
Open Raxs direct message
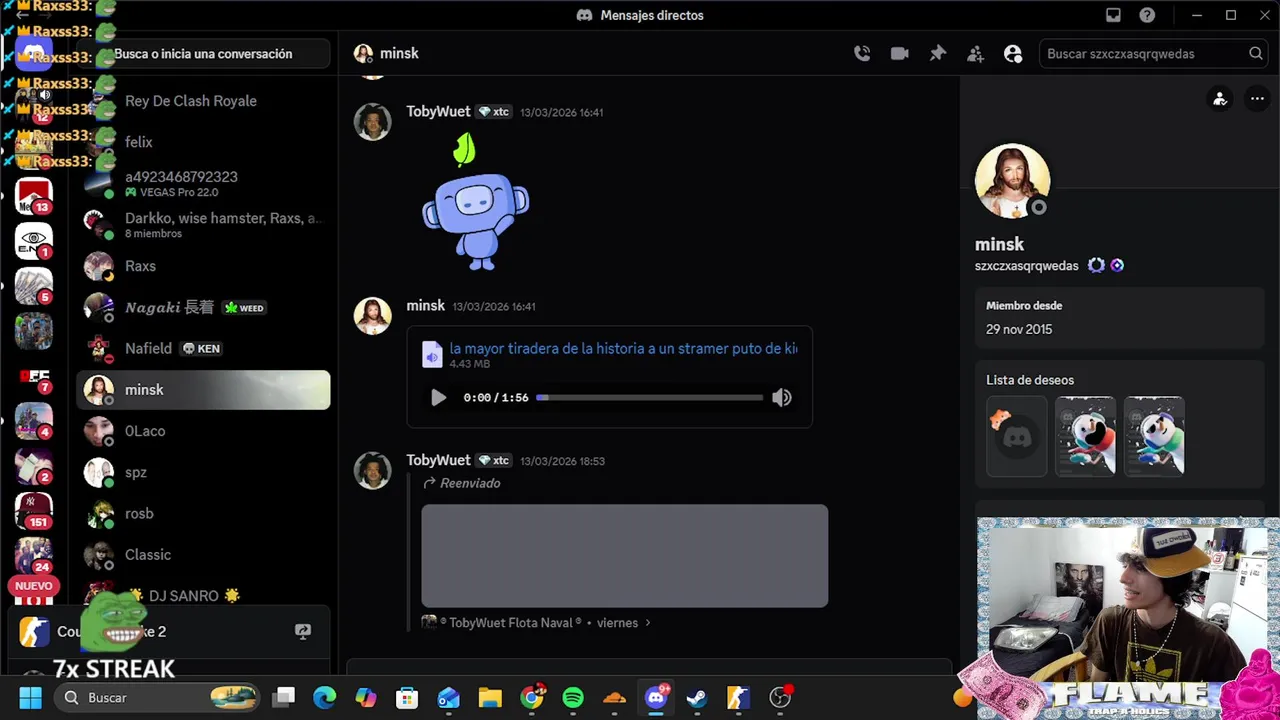(203, 266)
